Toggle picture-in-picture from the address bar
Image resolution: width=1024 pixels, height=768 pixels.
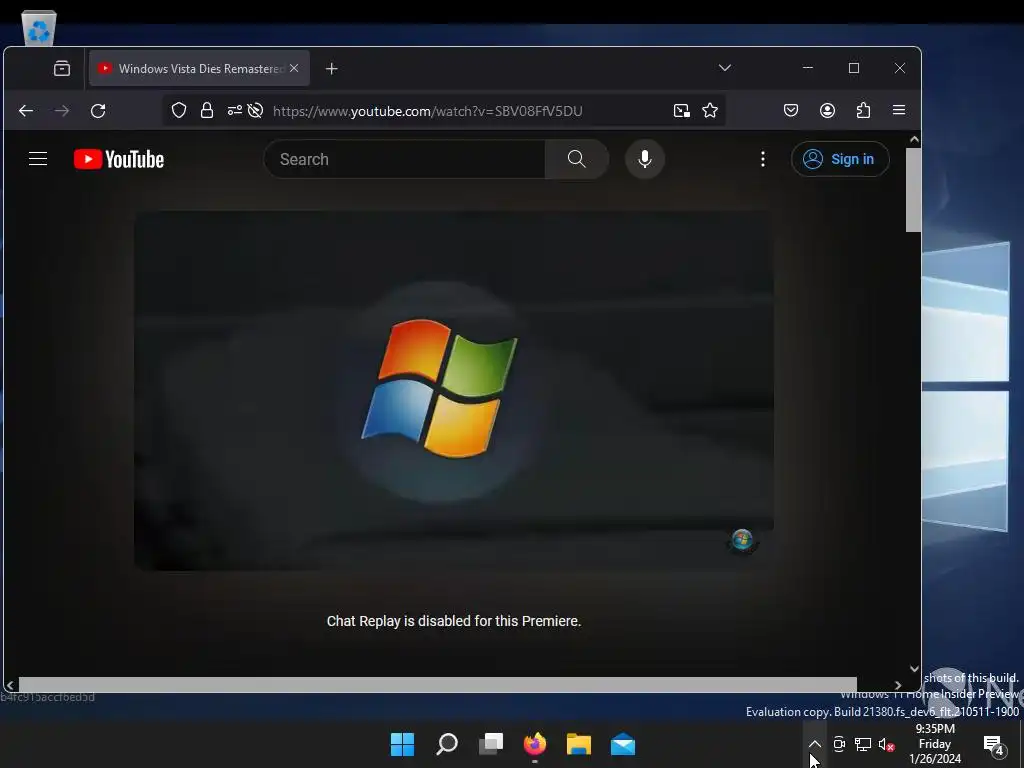pyautogui.click(x=681, y=110)
